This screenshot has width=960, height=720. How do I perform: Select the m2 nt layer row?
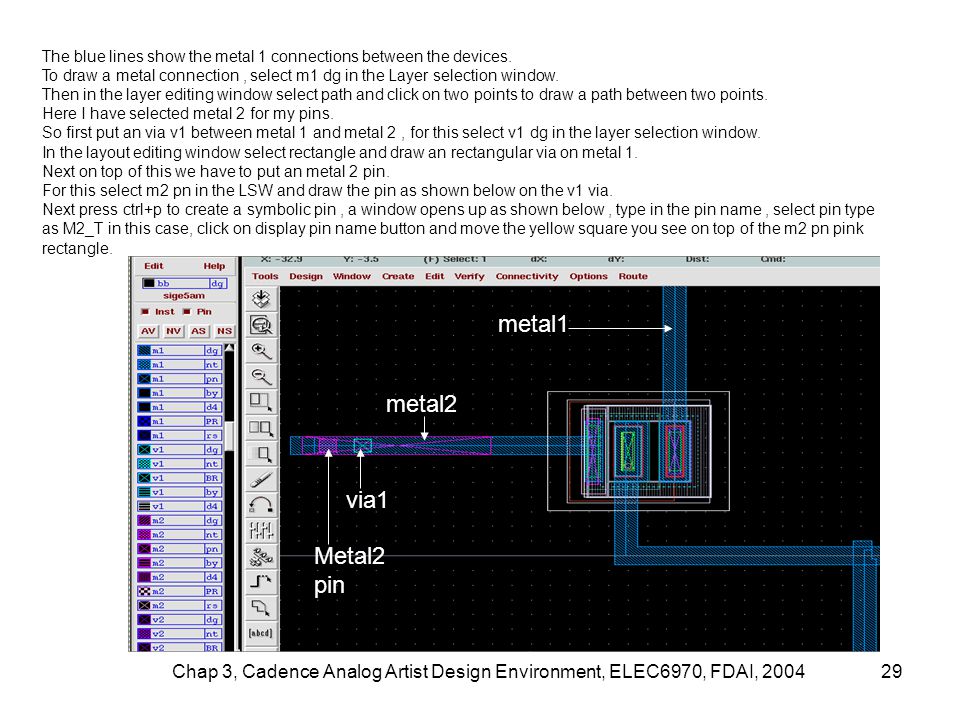179,534
